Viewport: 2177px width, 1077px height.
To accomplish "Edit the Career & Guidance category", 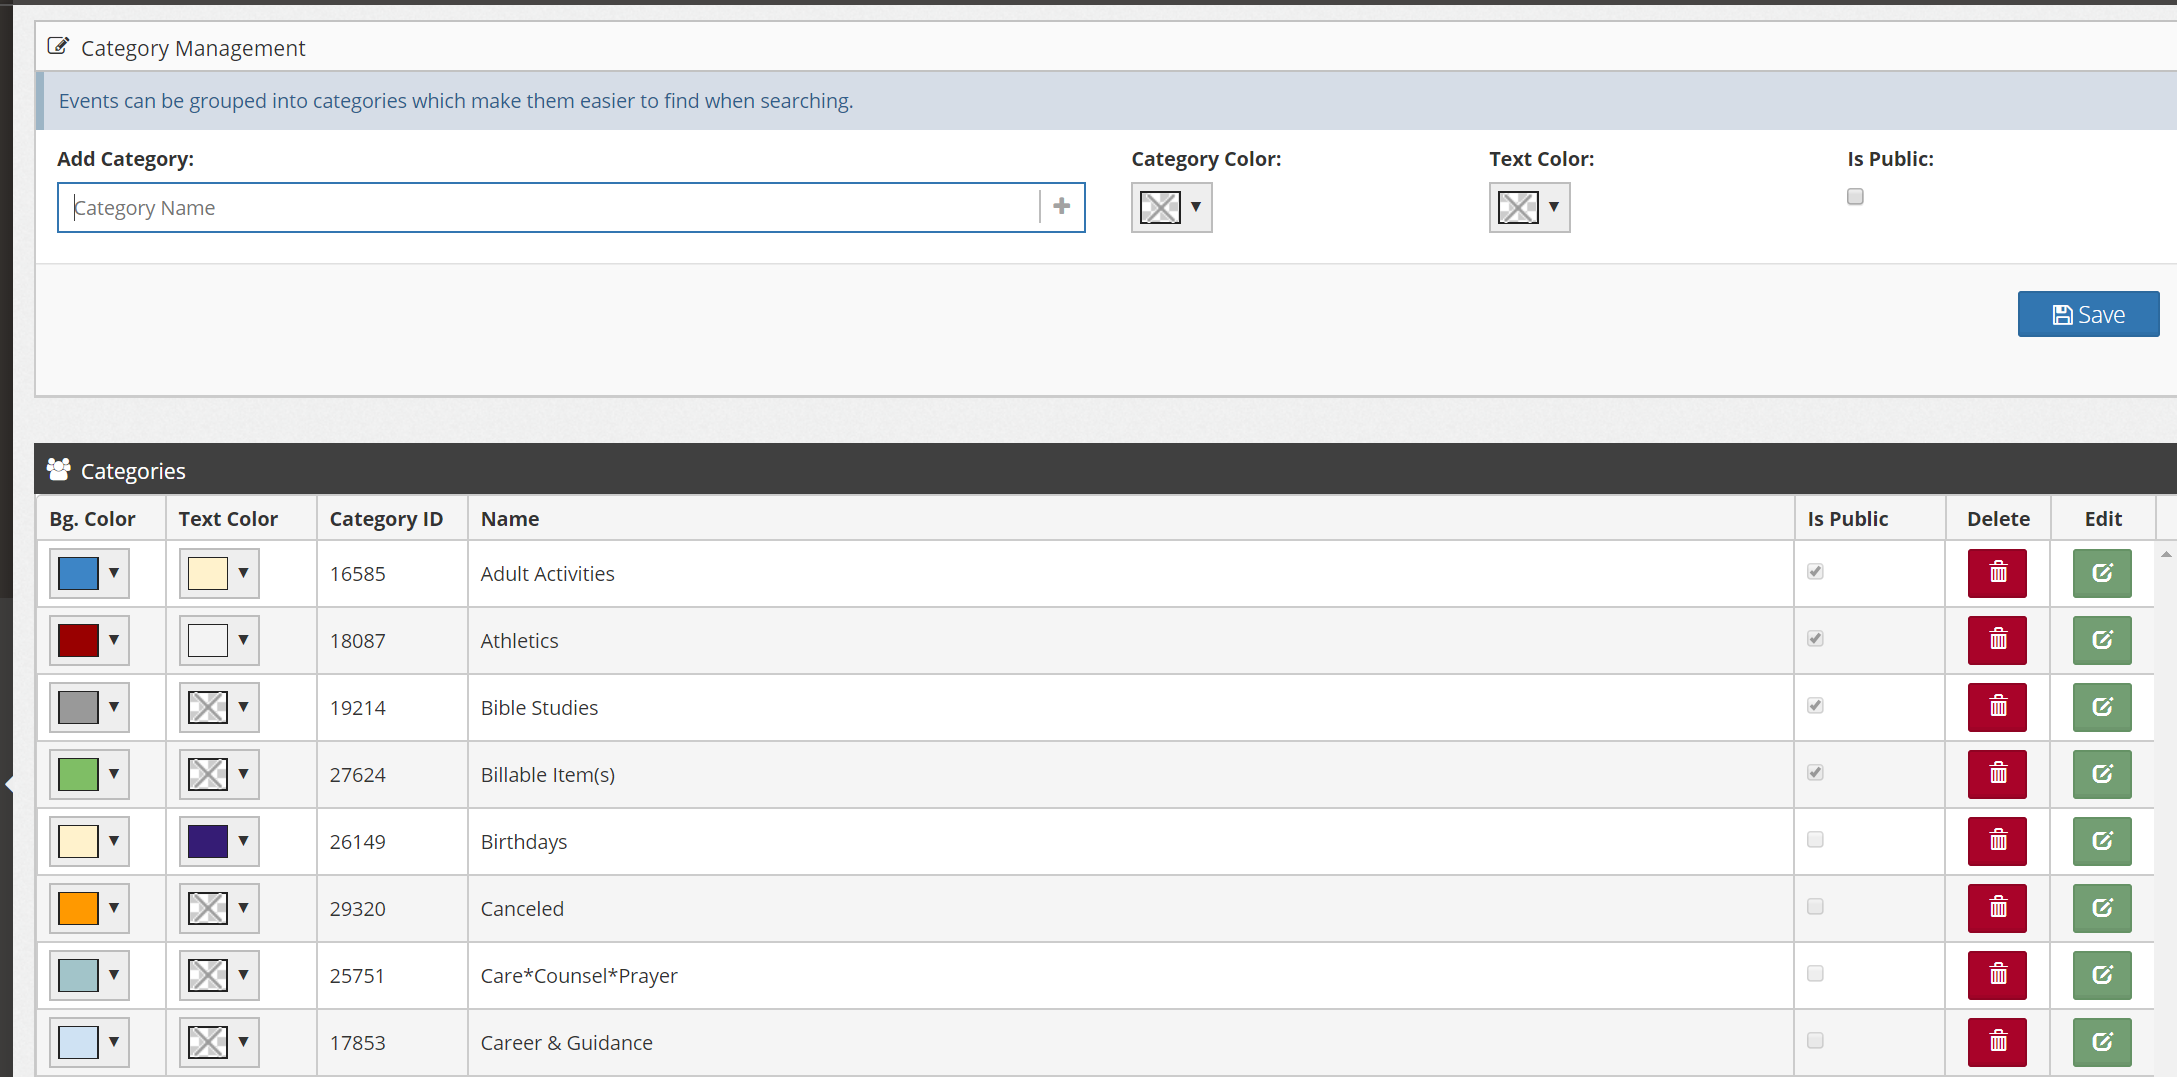I will point(2102,1042).
